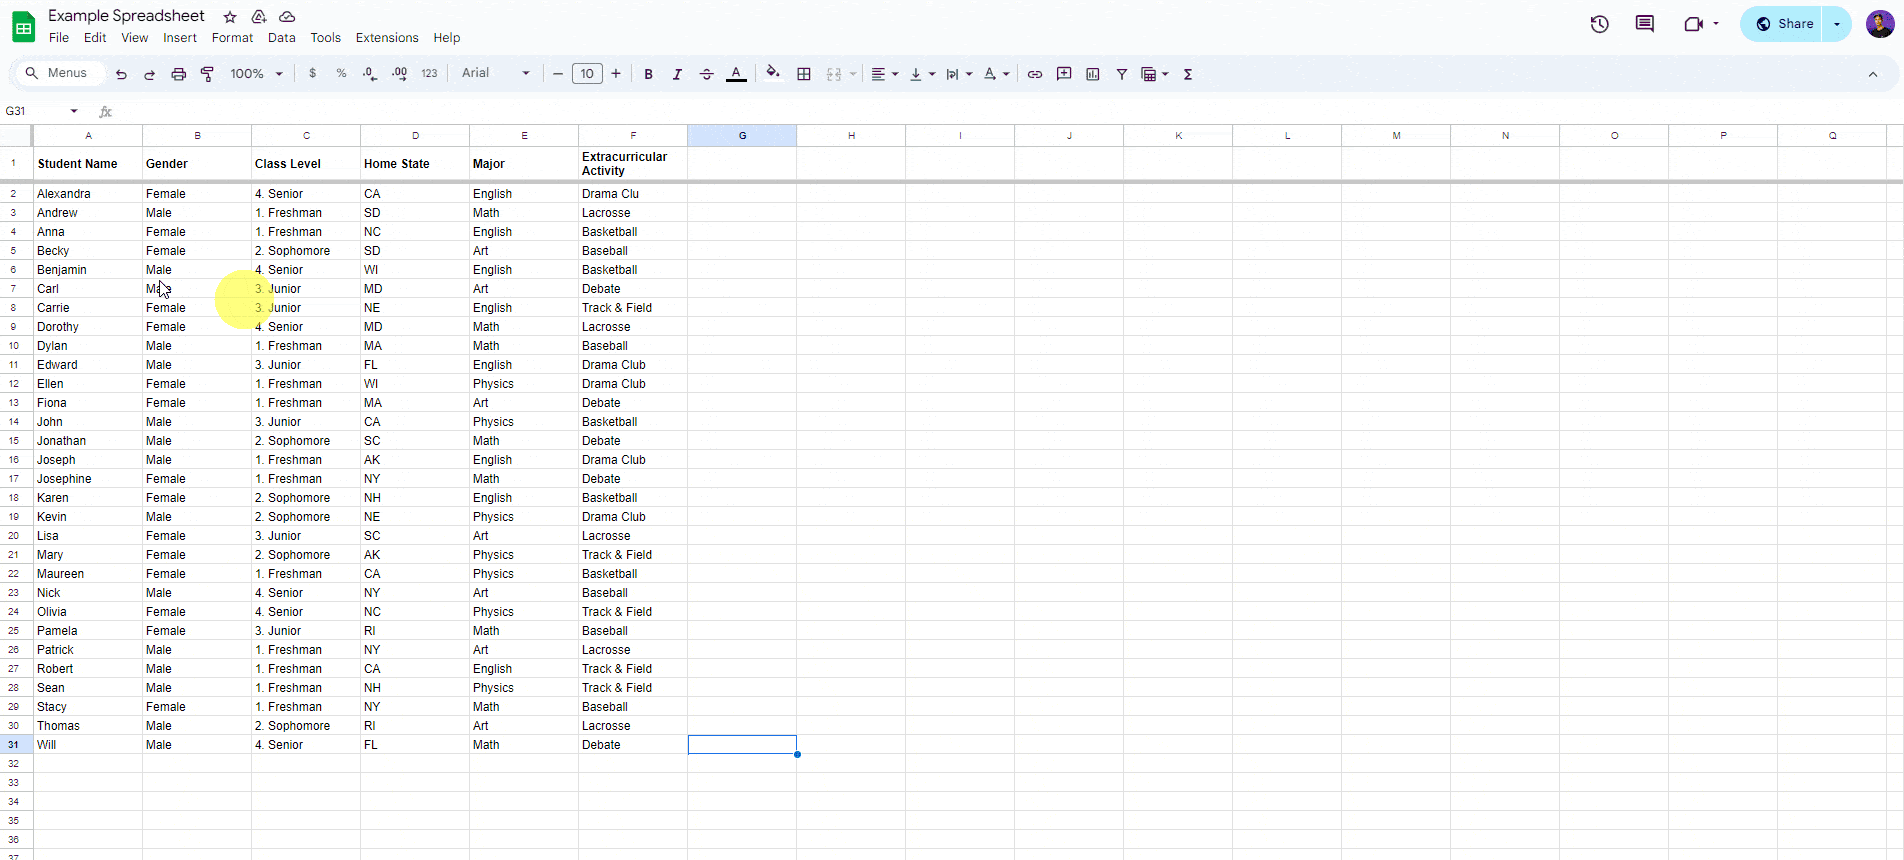Toggle italic formatting
1904x860 pixels.
coord(677,74)
